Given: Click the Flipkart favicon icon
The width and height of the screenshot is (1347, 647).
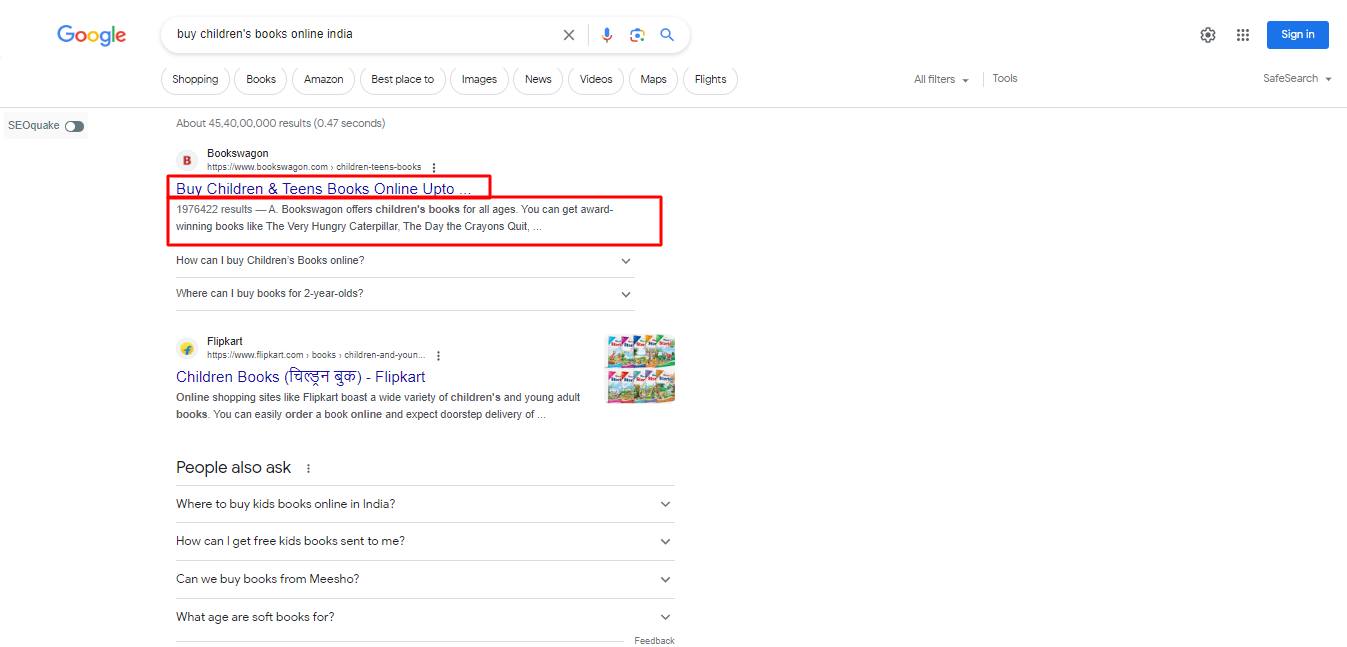Looking at the screenshot, I should [187, 348].
